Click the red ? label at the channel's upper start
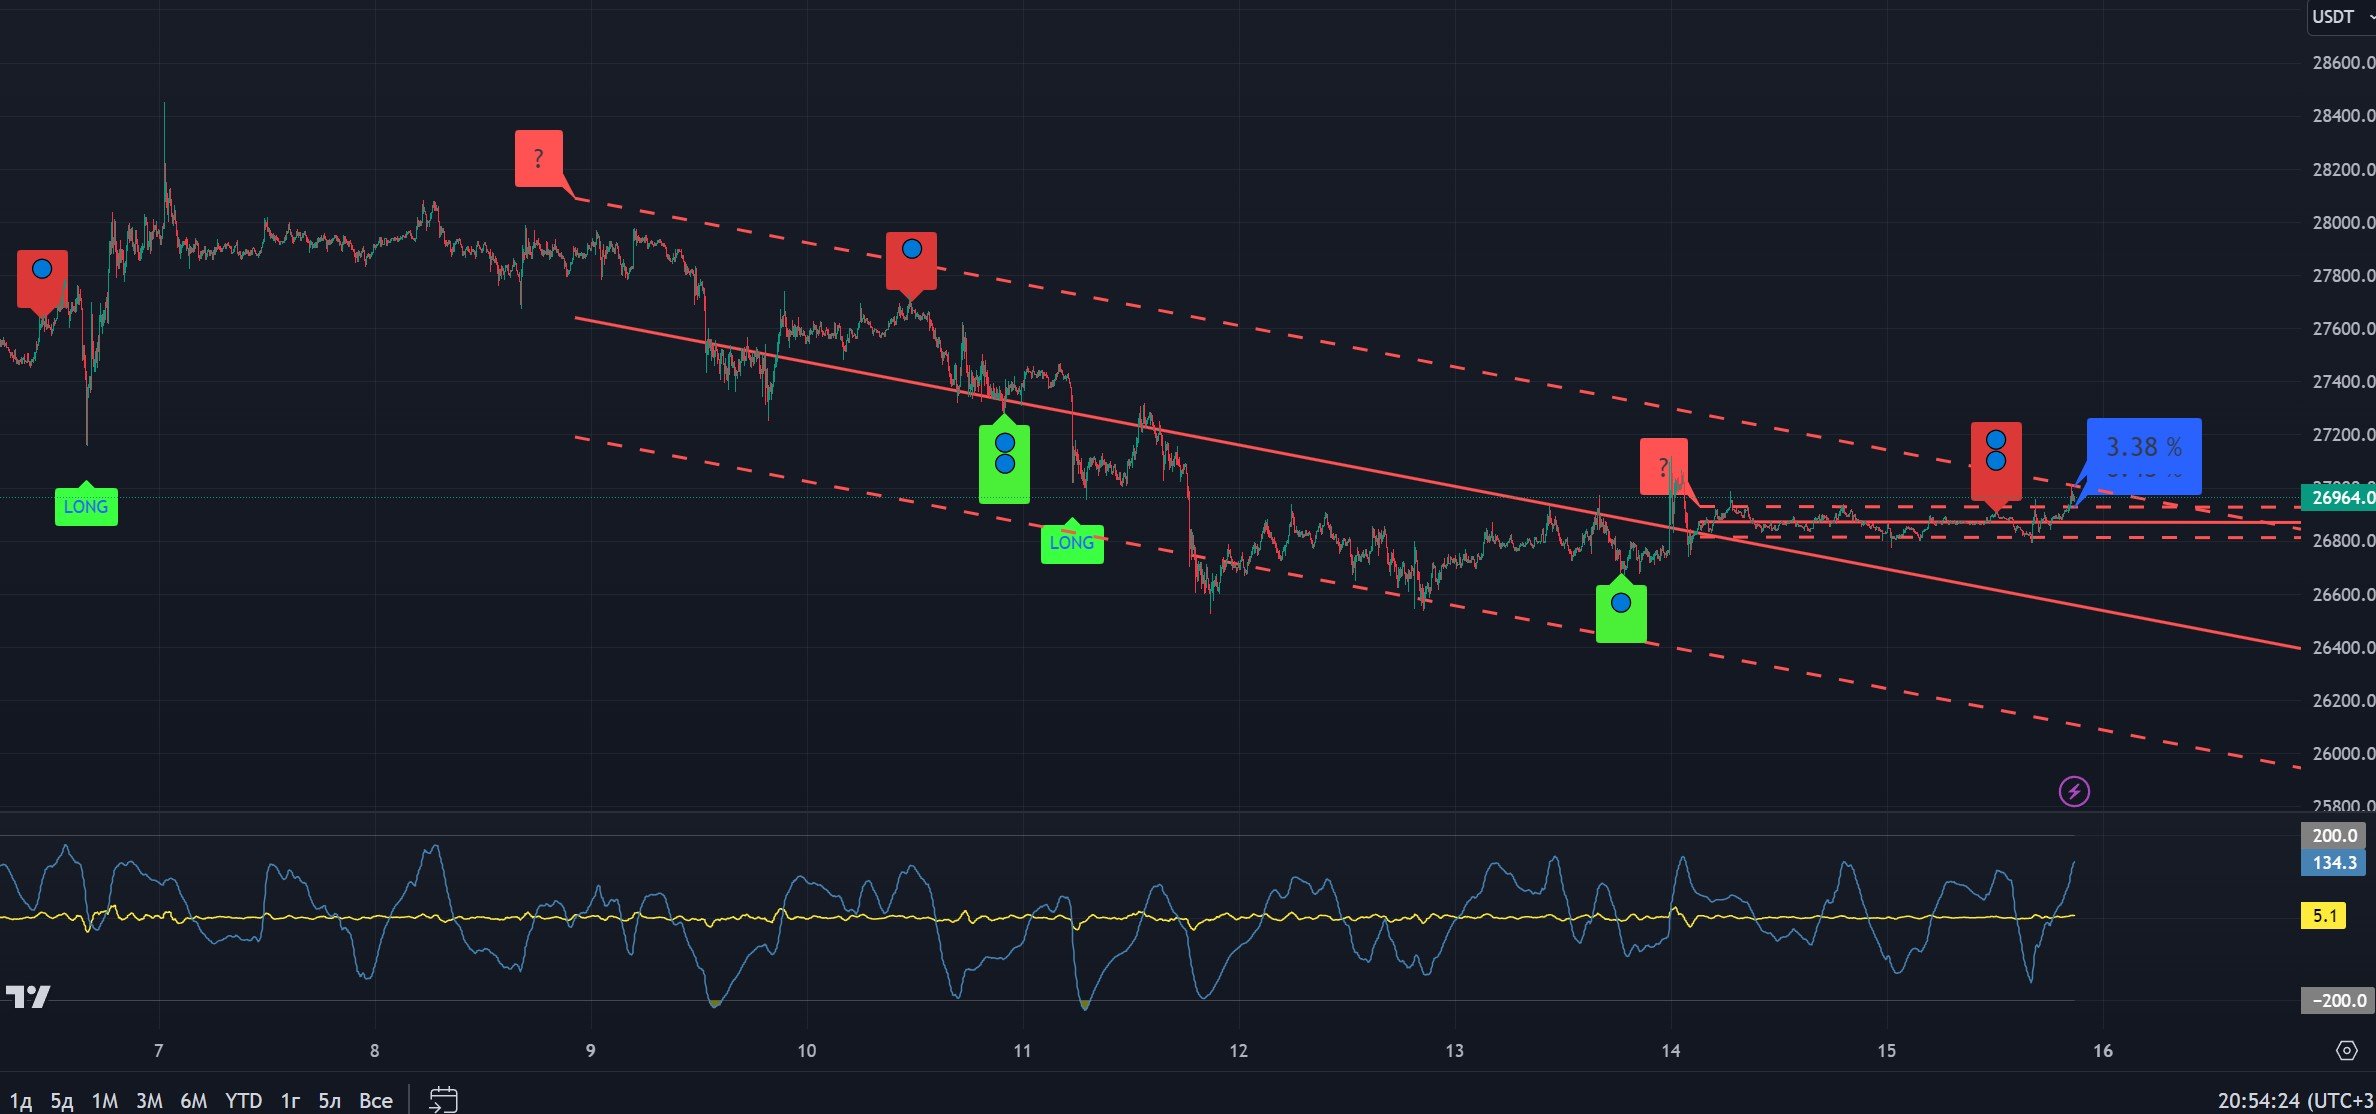 coord(539,158)
